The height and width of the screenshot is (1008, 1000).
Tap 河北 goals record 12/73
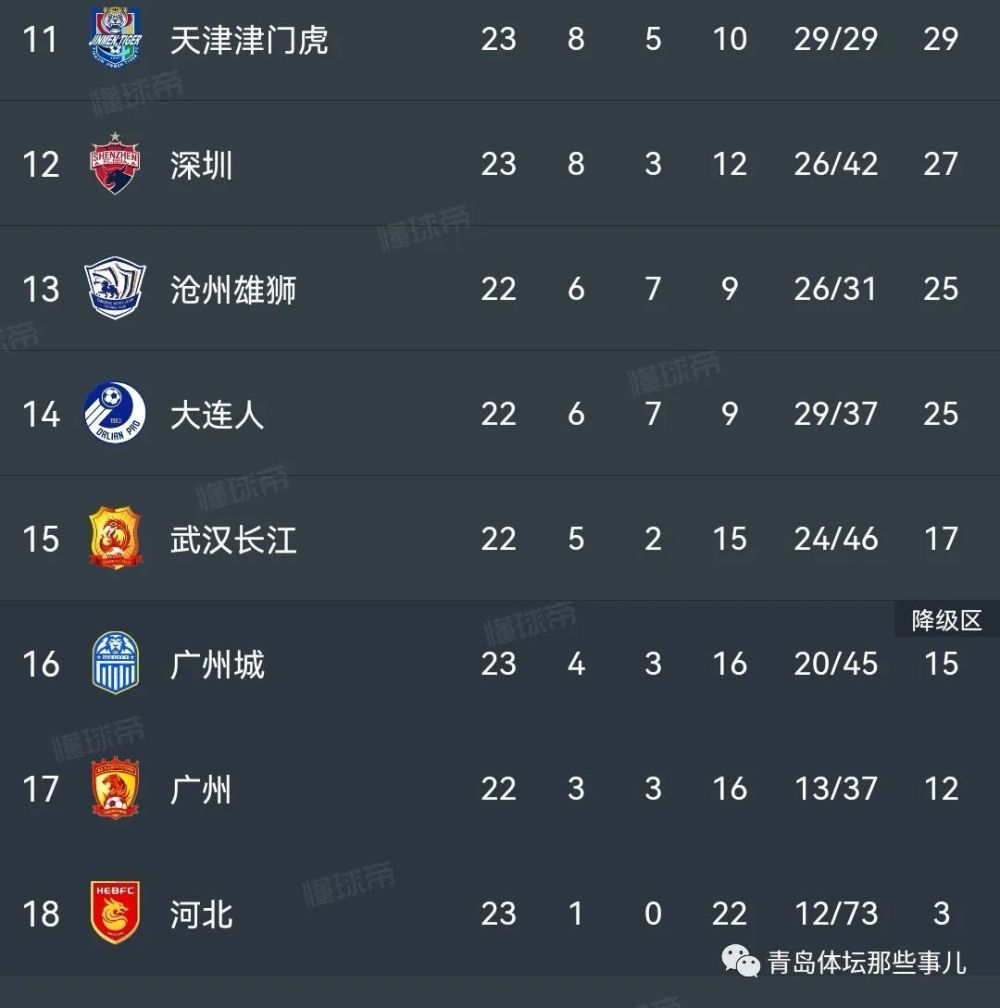point(835,914)
